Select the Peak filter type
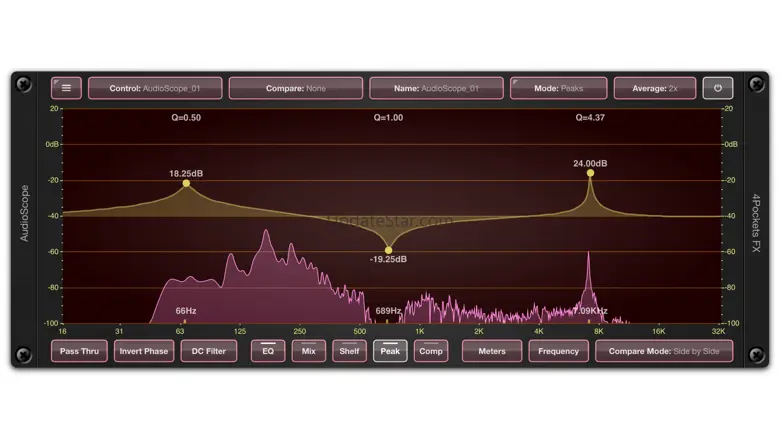 390,351
